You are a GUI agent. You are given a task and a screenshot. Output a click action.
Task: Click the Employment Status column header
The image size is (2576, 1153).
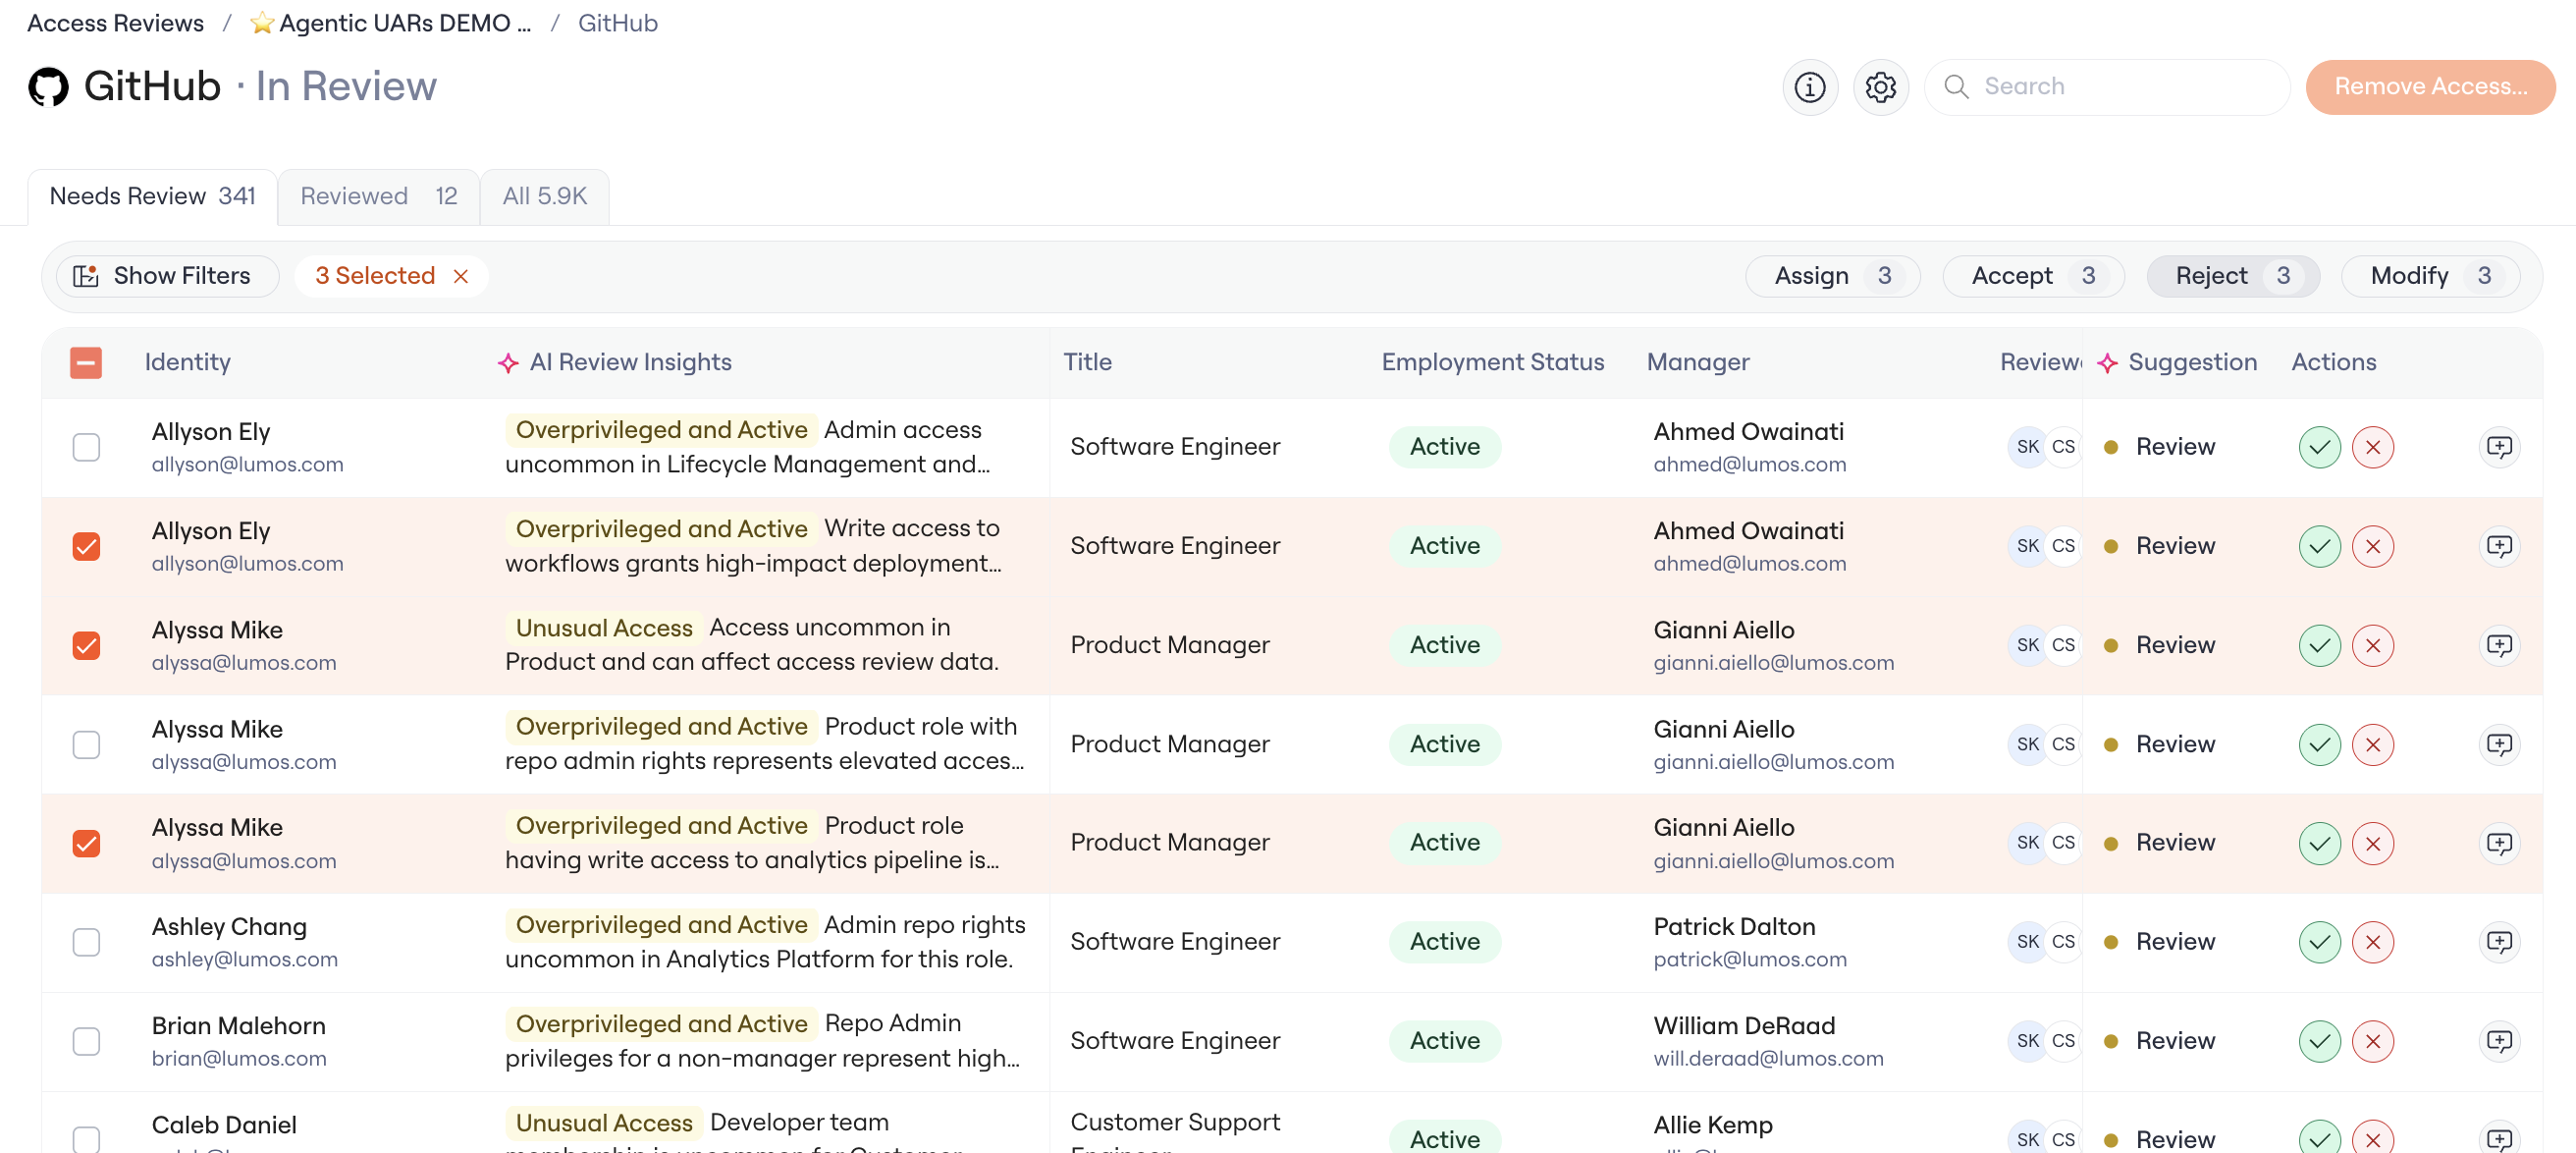[1492, 362]
